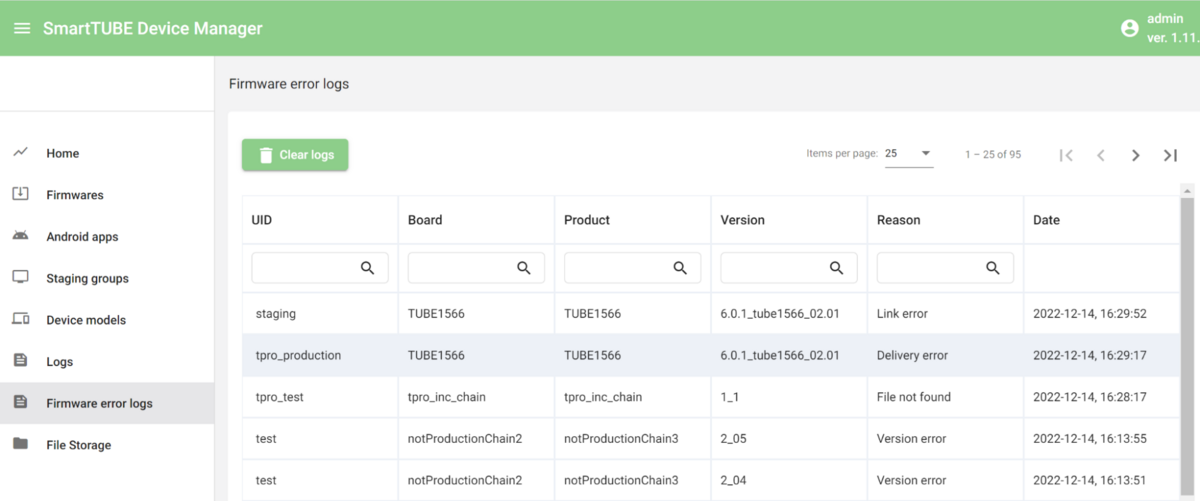This screenshot has width=1200, height=501.
Task: Go to first page of results
Action: [1066, 155]
